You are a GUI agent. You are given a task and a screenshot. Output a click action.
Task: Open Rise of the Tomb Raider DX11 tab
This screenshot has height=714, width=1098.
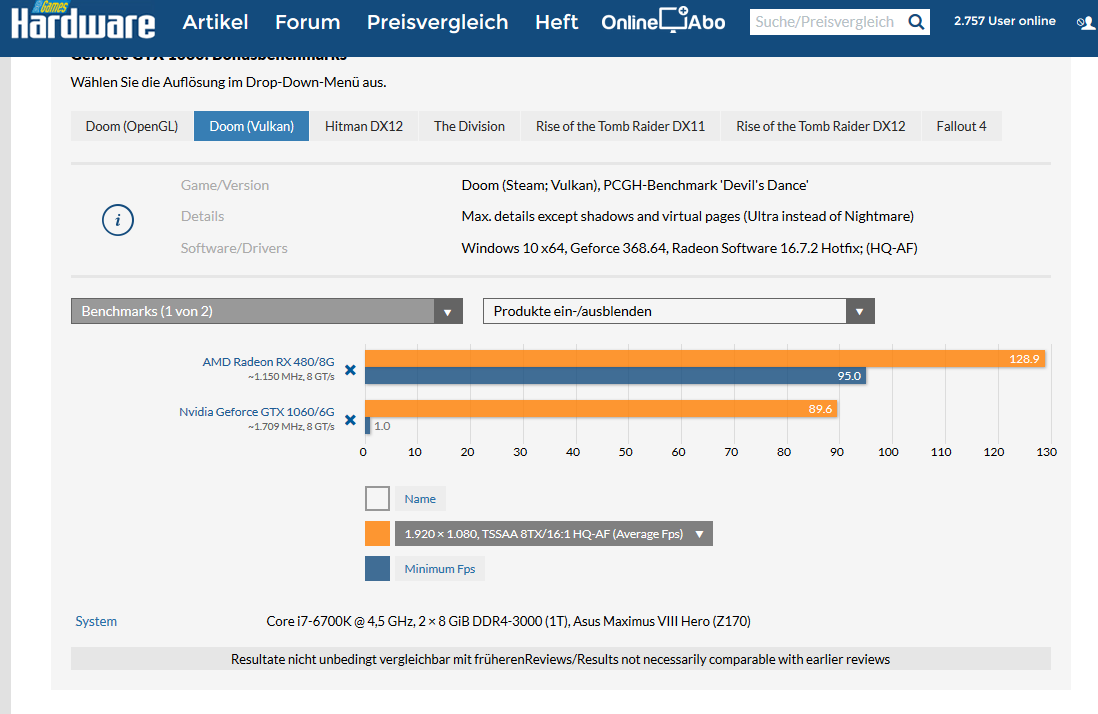pyautogui.click(x=620, y=126)
